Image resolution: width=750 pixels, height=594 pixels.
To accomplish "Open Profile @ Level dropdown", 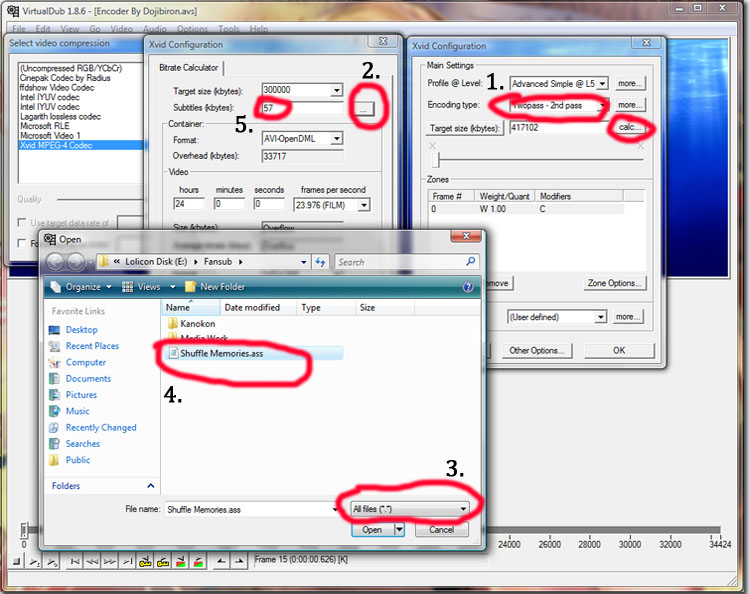I will (x=603, y=84).
